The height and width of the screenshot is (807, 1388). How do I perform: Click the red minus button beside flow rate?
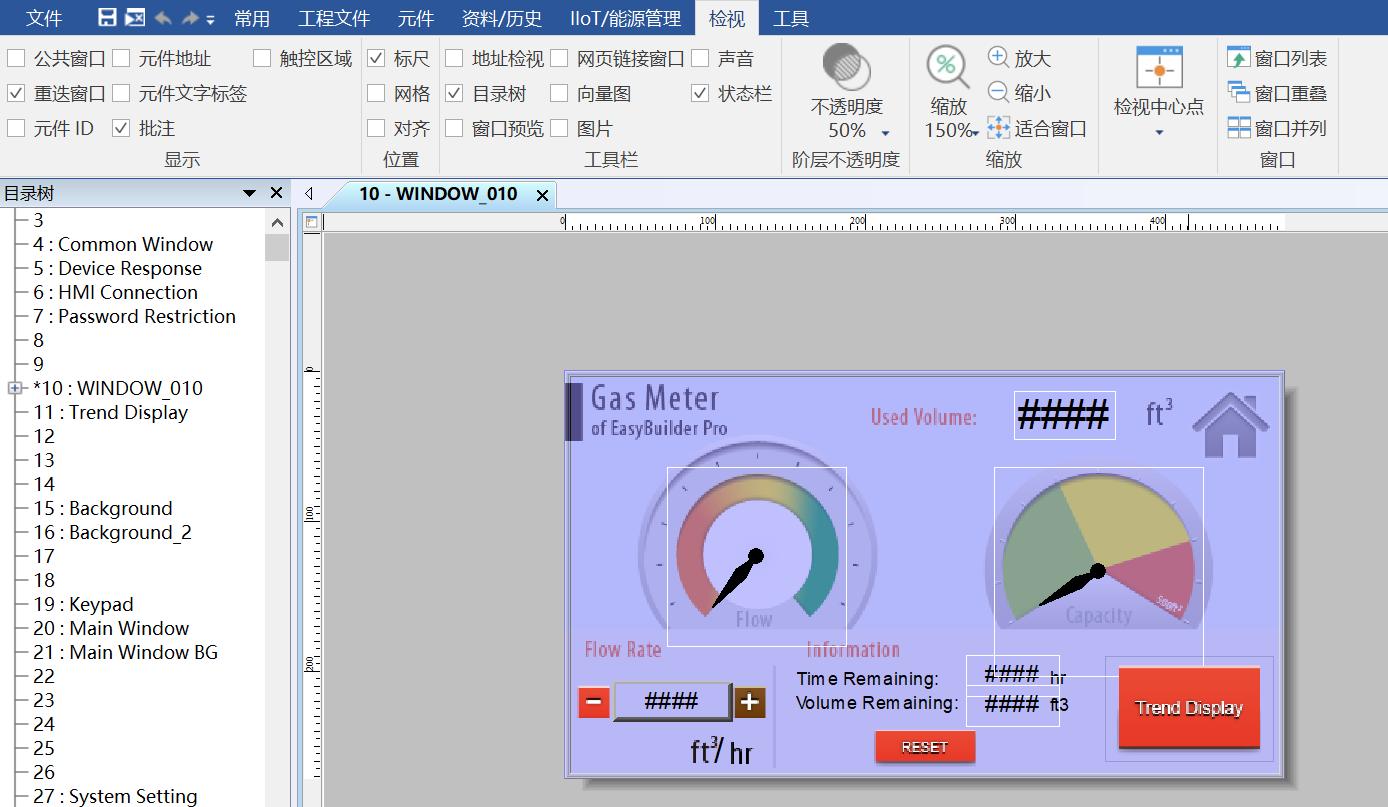click(x=594, y=702)
